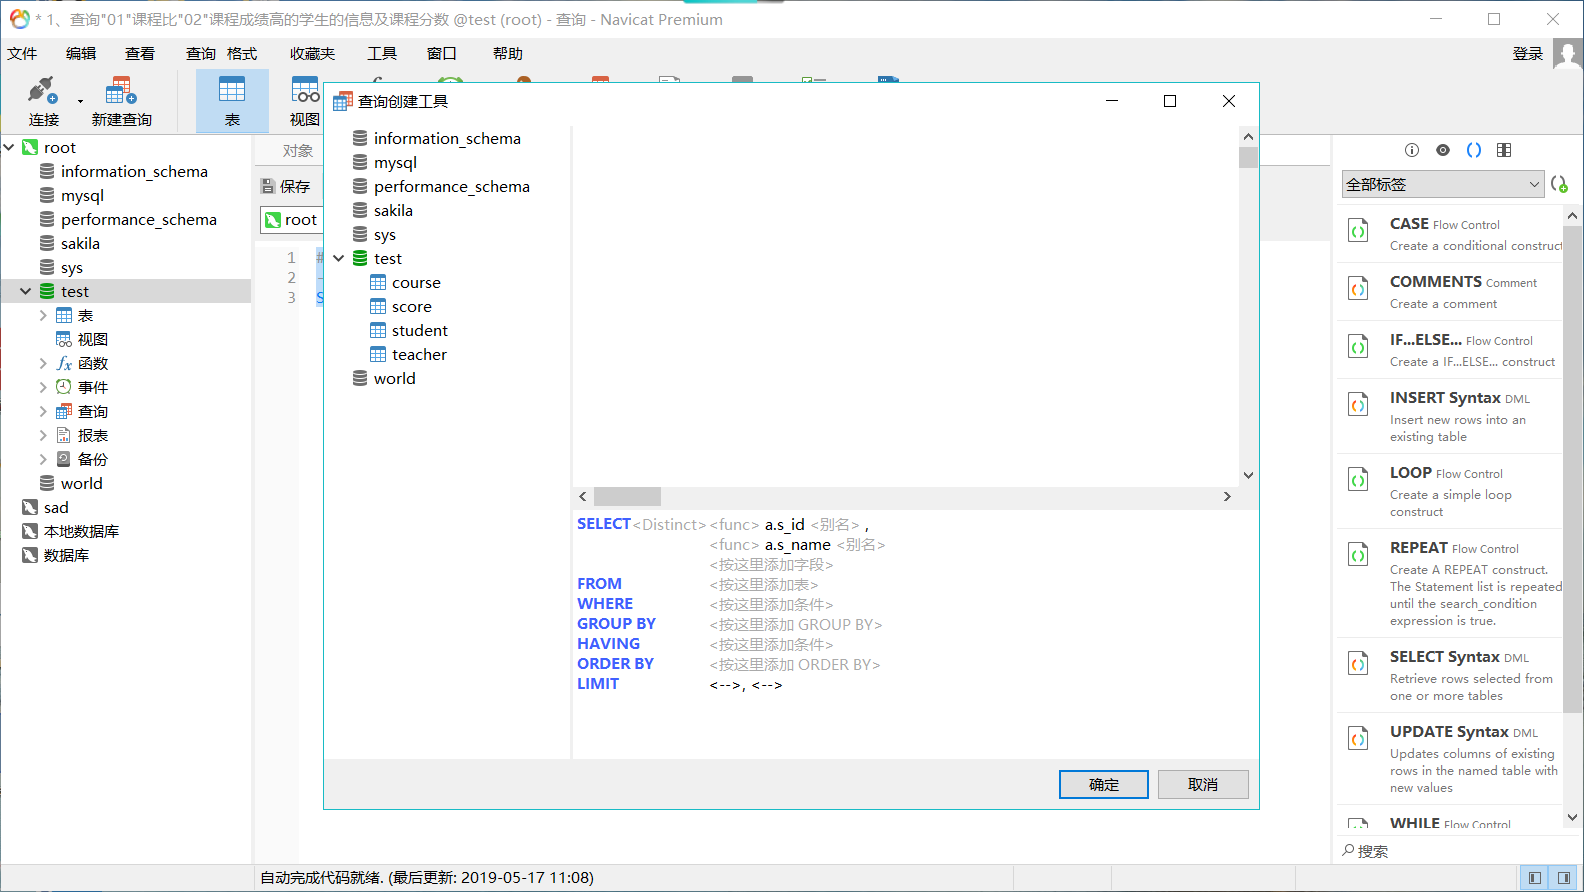Click the LOOP snippet icon
Image resolution: width=1584 pixels, height=892 pixels.
(x=1358, y=480)
